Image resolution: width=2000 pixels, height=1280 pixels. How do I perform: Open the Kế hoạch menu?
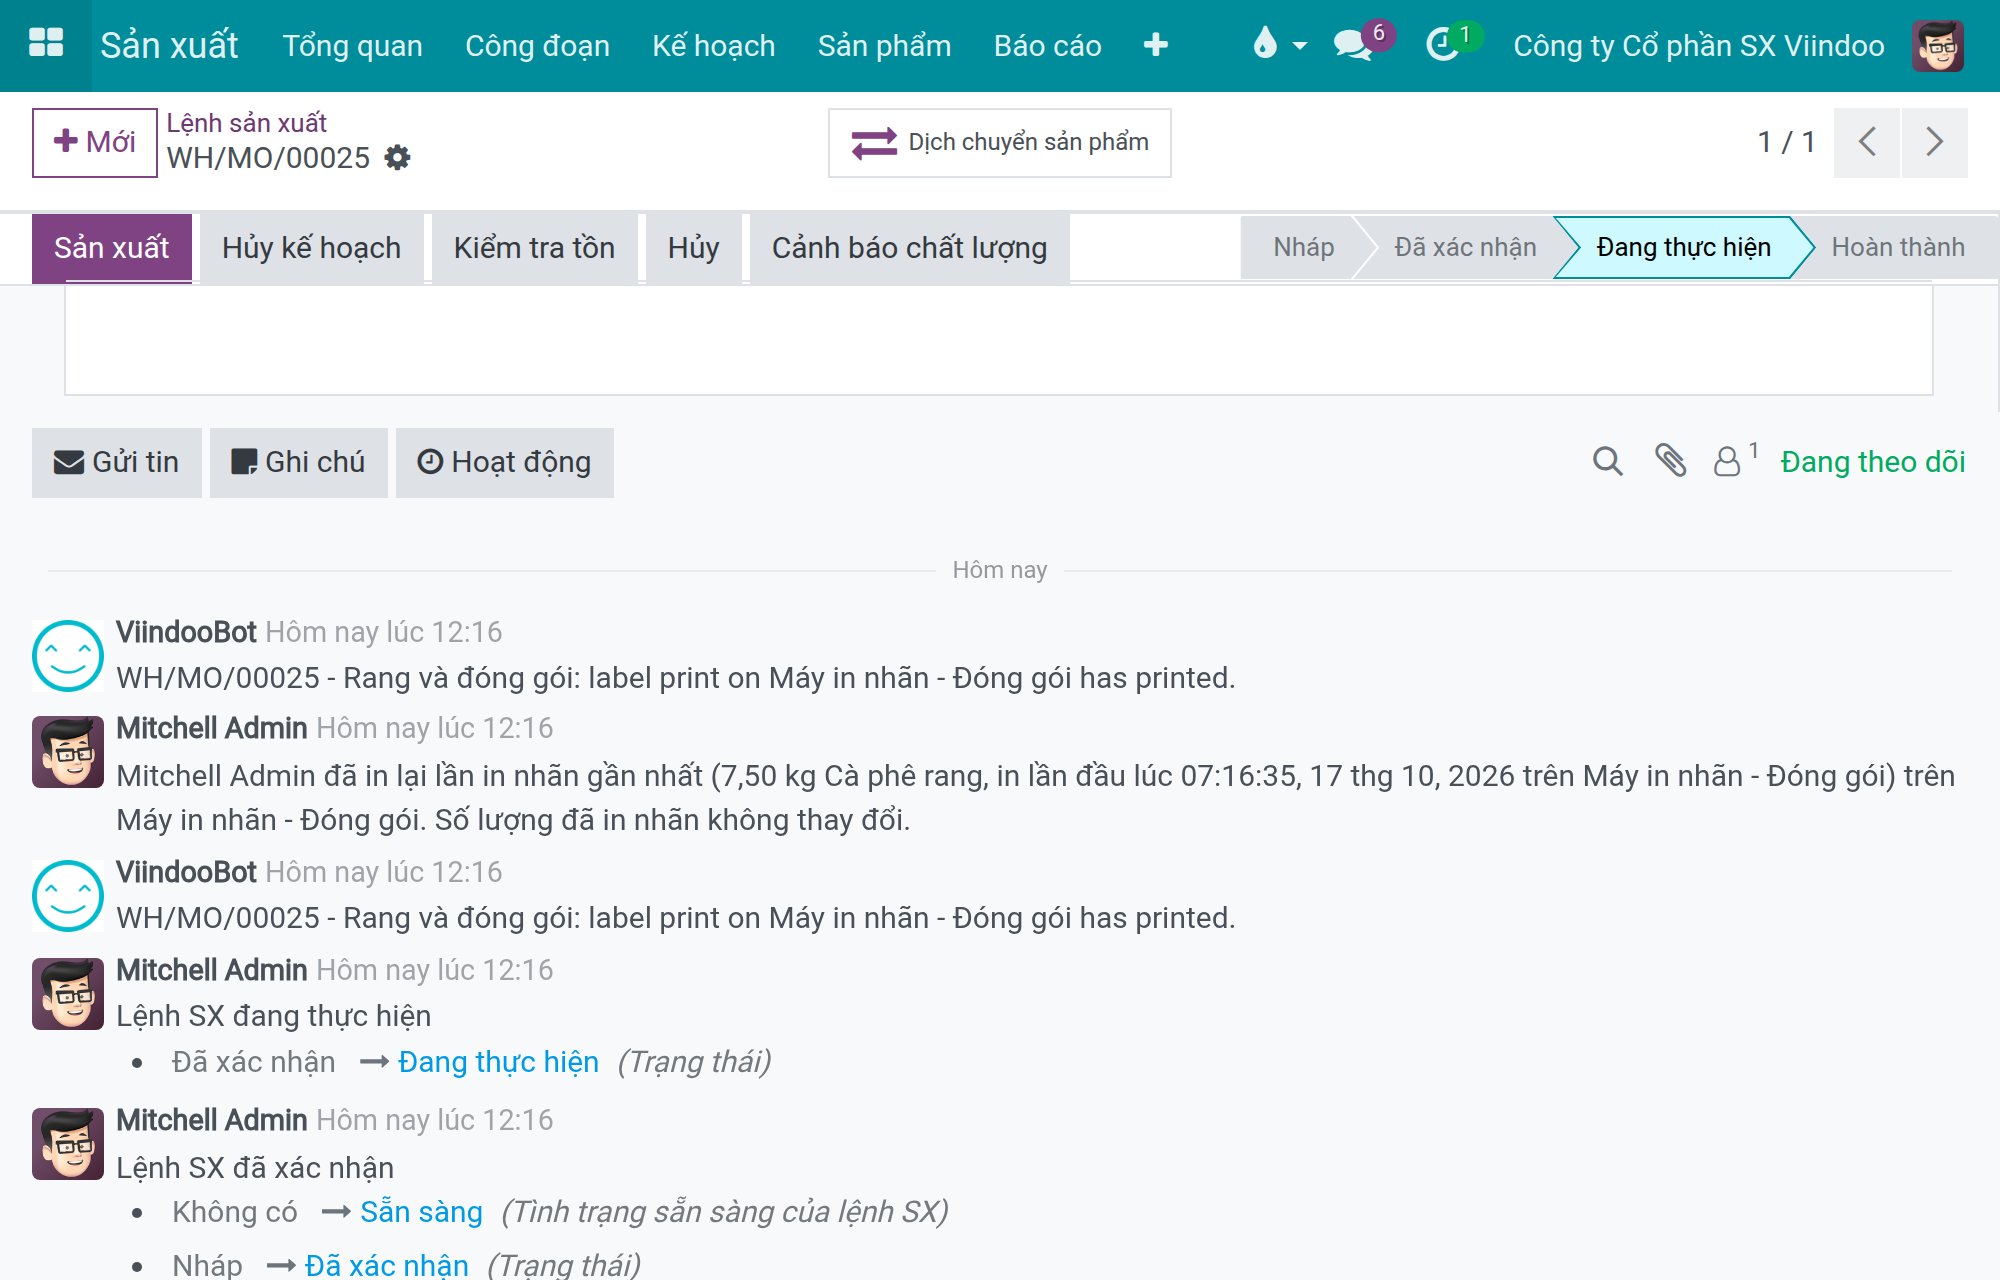click(713, 46)
